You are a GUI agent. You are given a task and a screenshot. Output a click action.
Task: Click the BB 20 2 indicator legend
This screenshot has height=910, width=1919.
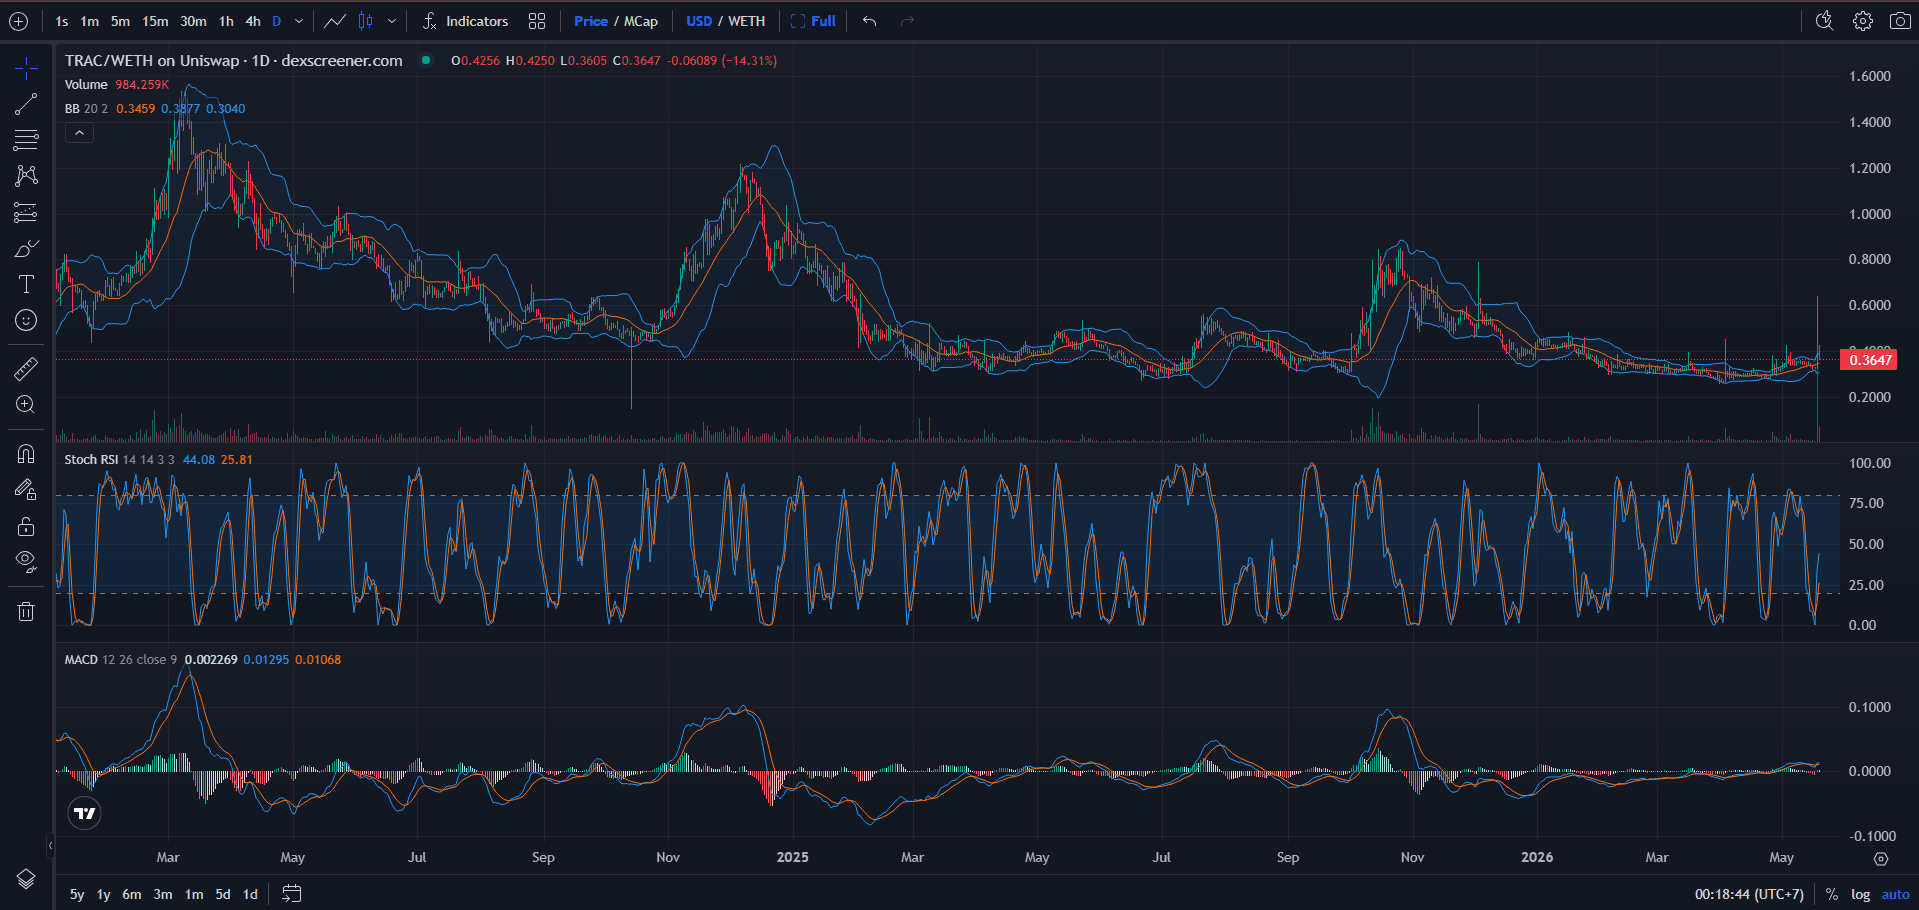86,109
